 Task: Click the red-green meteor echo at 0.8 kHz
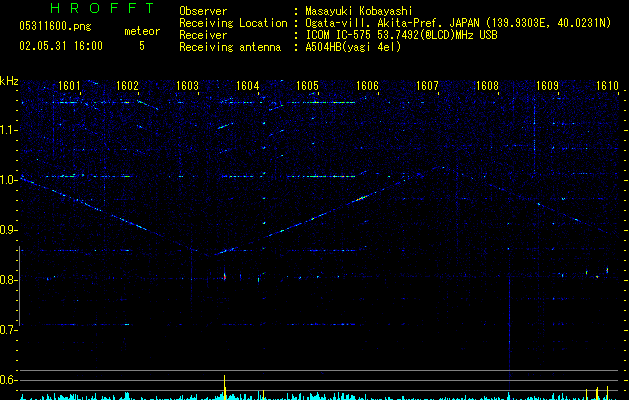225,276
